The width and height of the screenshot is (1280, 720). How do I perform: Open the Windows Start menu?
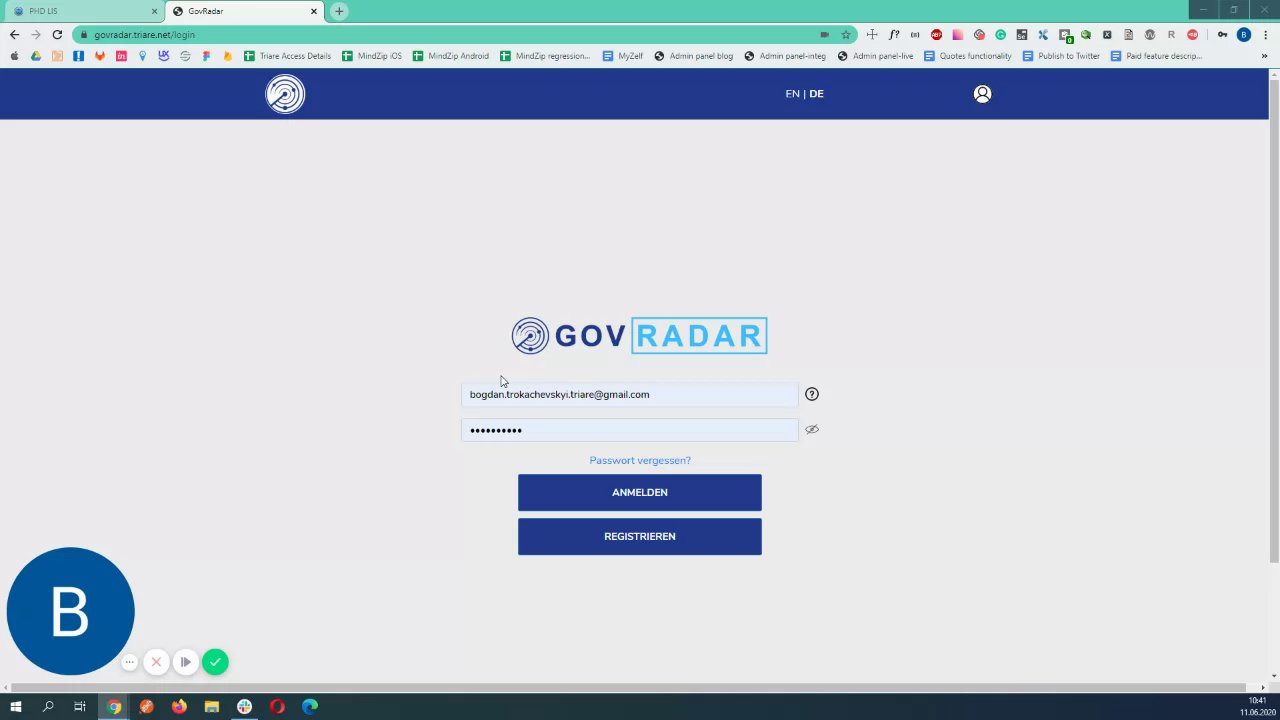15,707
